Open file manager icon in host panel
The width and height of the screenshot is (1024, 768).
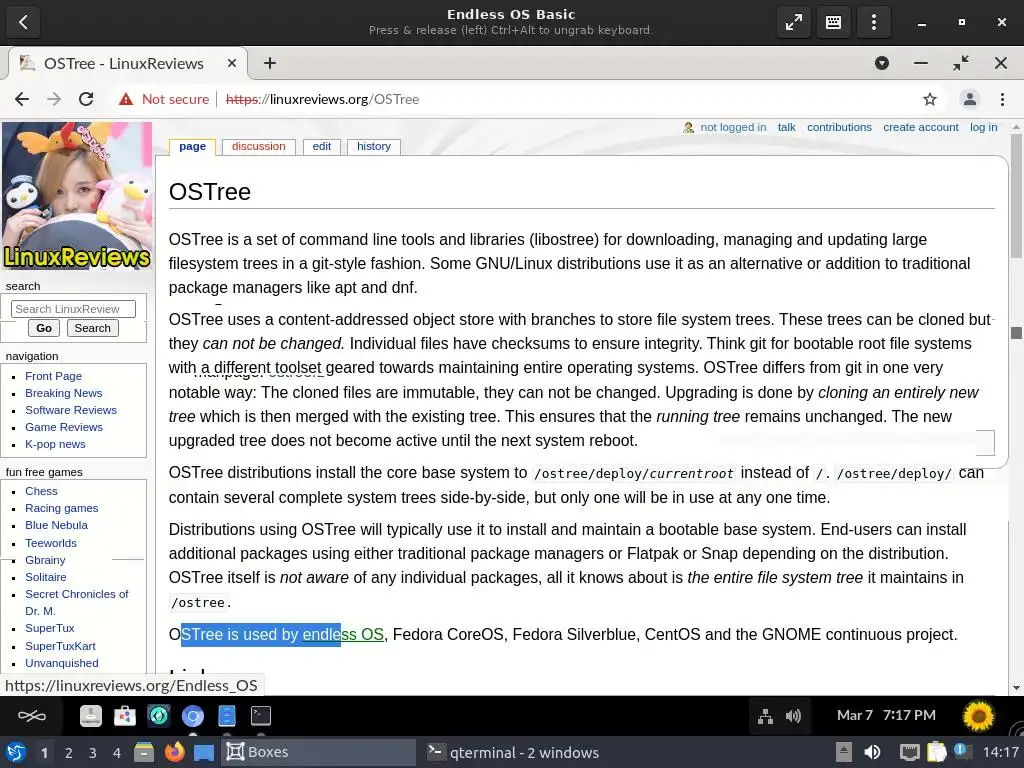click(144, 752)
